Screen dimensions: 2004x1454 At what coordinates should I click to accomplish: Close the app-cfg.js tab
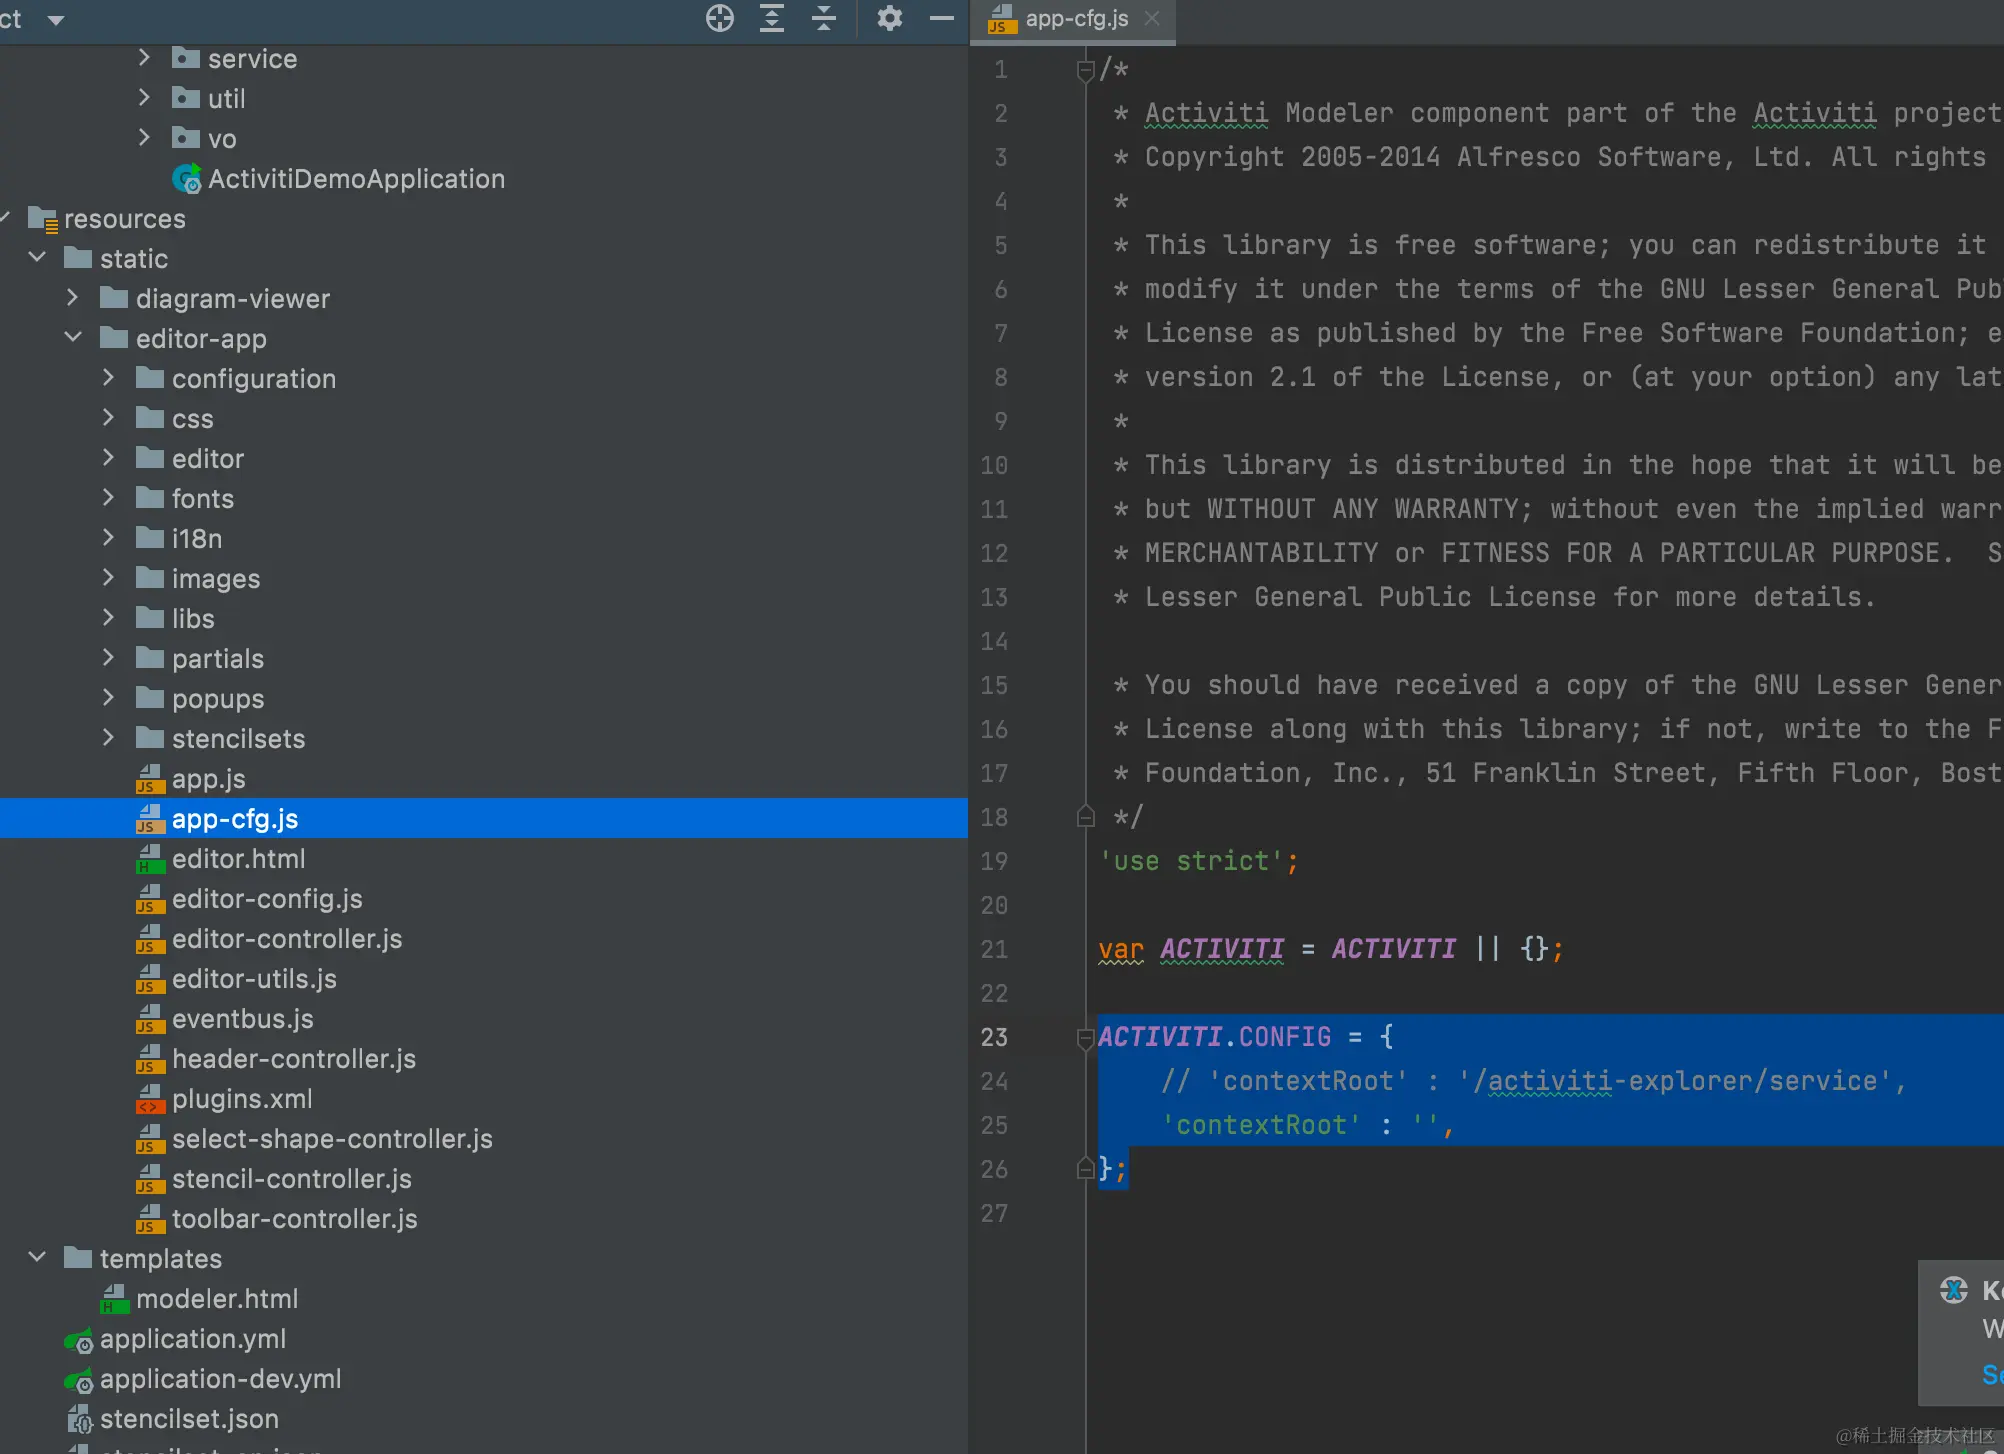coord(1152,19)
